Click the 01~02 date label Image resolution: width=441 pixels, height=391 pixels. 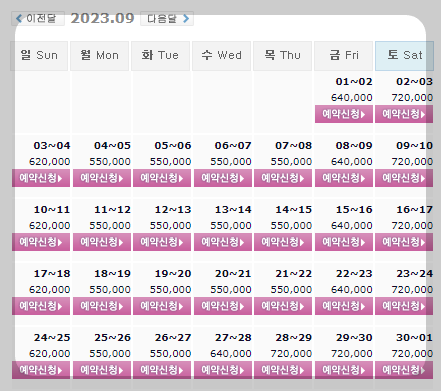[354, 82]
